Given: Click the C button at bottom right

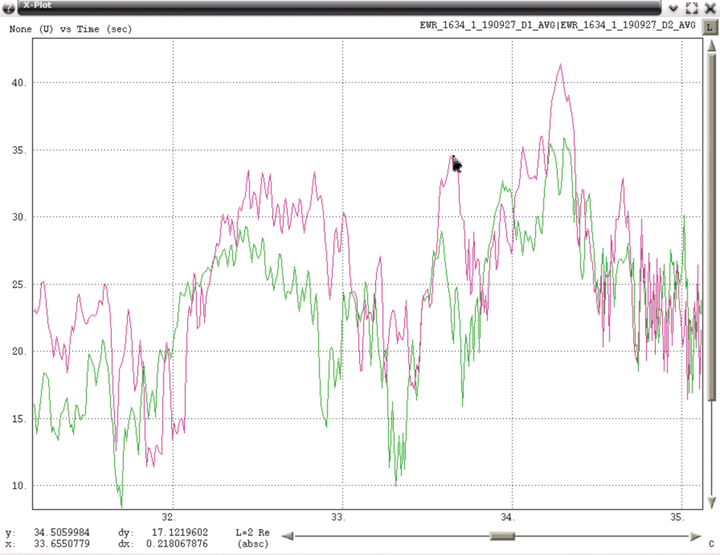Looking at the screenshot, I should [710, 545].
